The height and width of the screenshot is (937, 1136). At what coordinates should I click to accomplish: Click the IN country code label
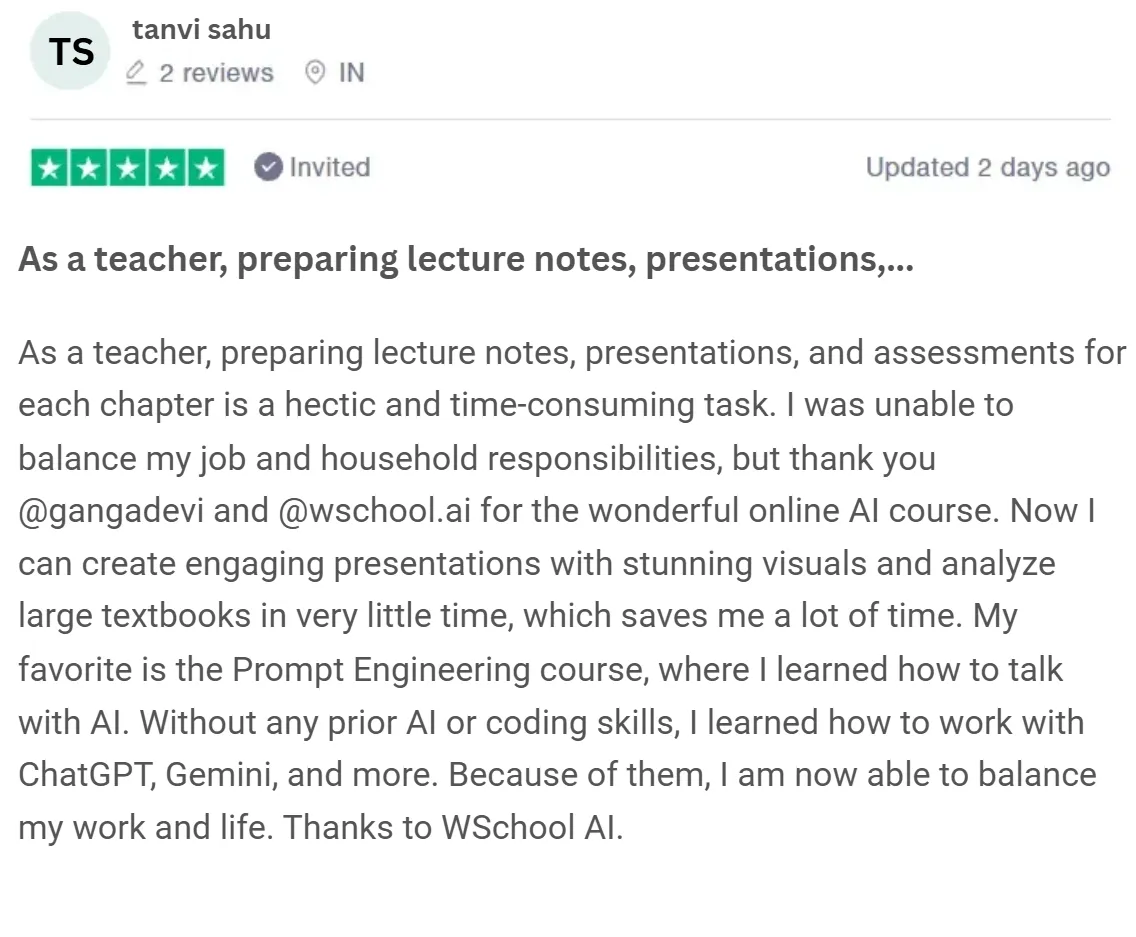pyautogui.click(x=351, y=72)
